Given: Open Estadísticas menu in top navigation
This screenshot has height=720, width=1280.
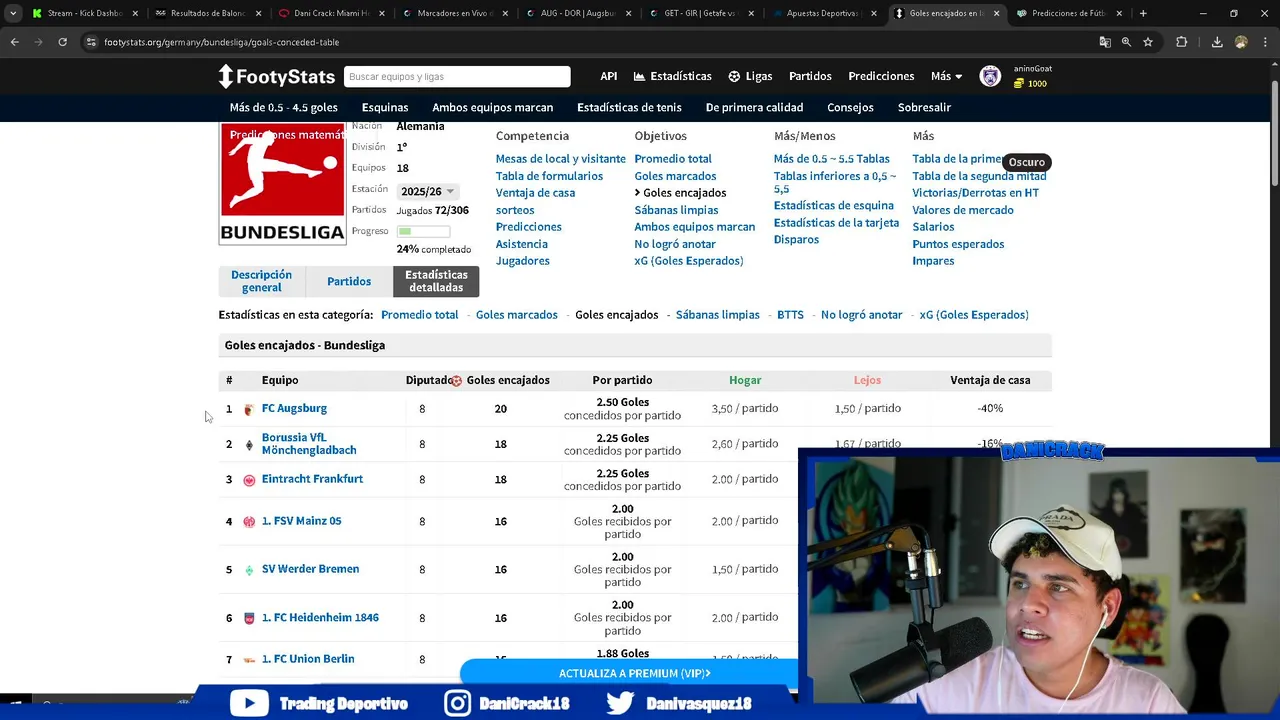Looking at the screenshot, I should click(672, 76).
